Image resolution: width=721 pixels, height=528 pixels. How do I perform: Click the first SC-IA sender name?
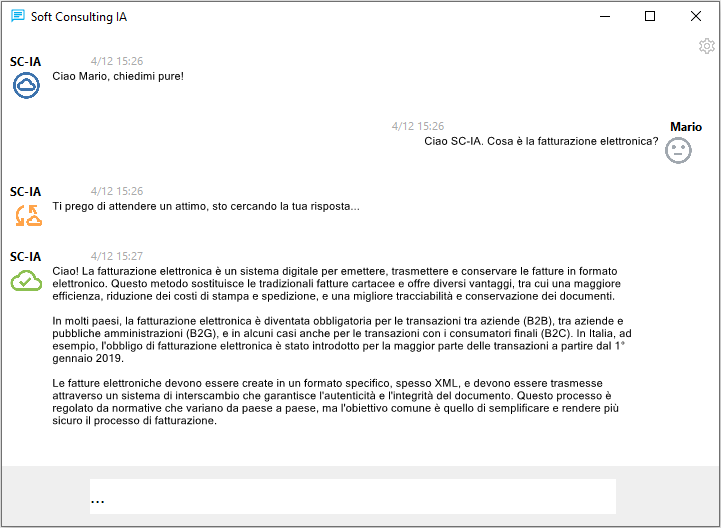25,62
